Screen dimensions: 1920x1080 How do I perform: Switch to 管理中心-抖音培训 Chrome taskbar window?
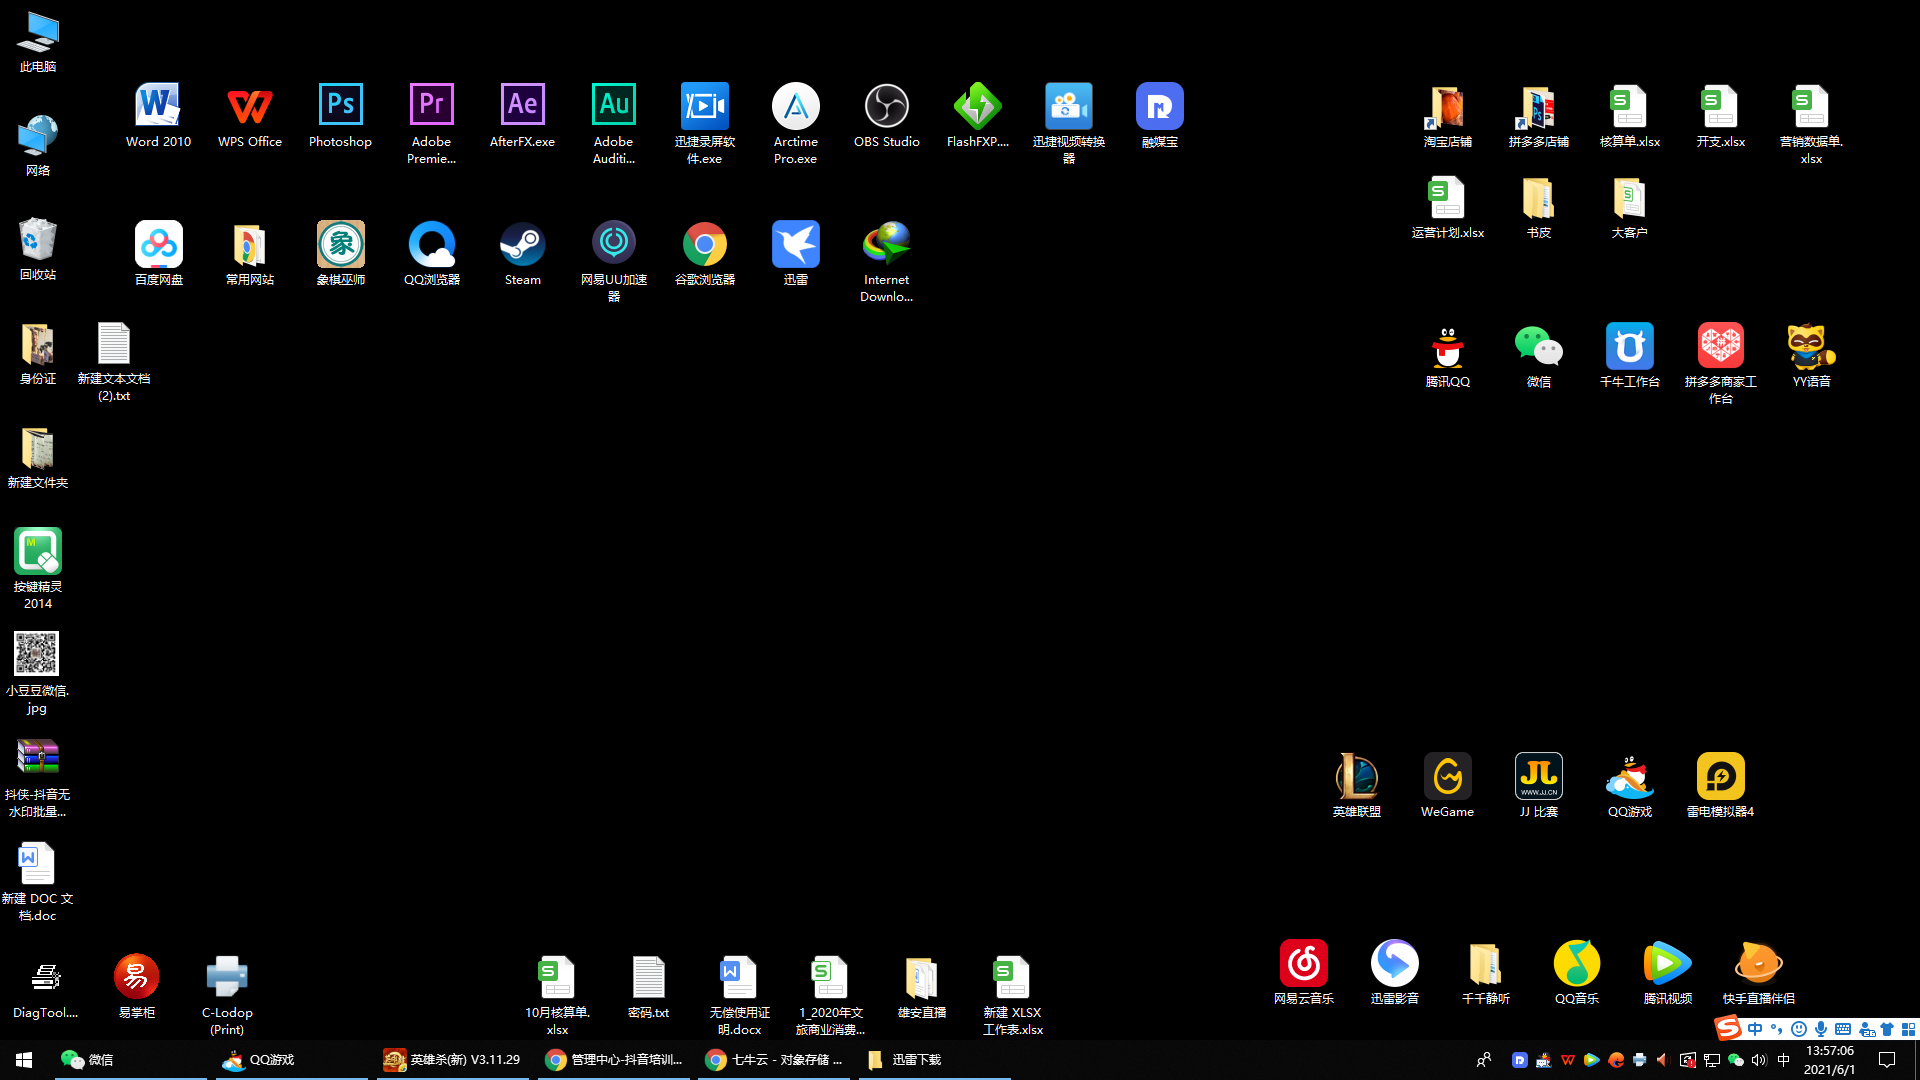[613, 1059]
